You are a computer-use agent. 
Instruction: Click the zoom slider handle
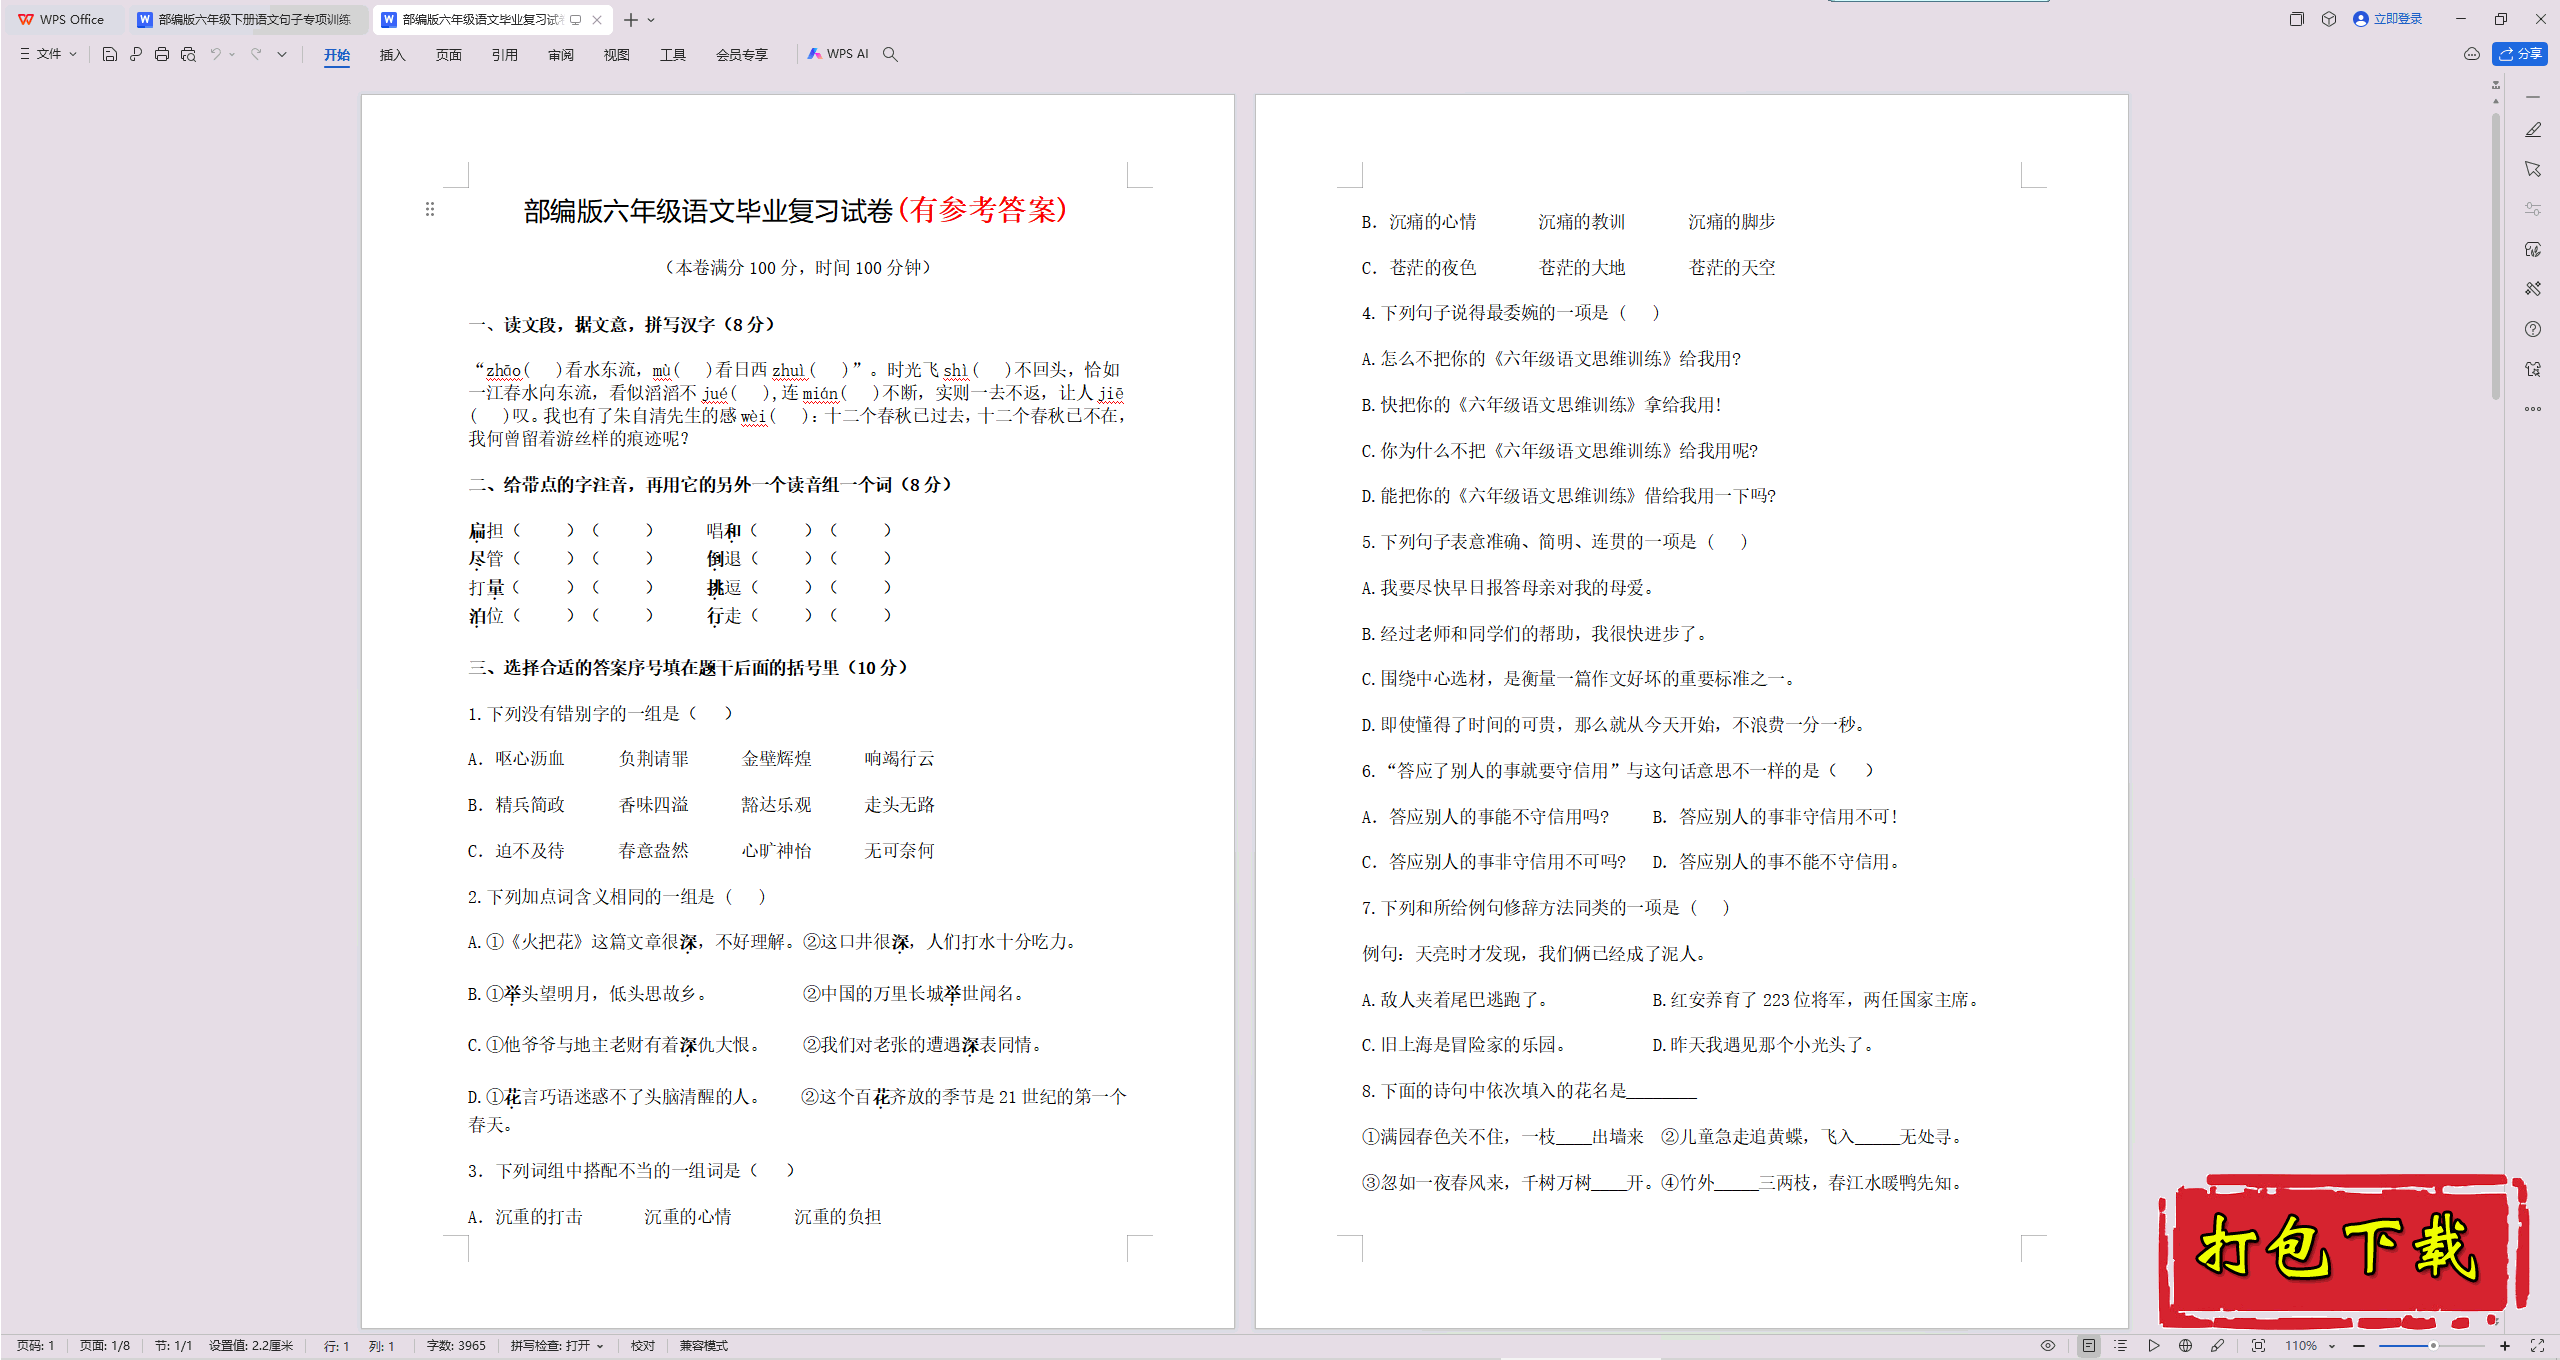coord(2433,1346)
